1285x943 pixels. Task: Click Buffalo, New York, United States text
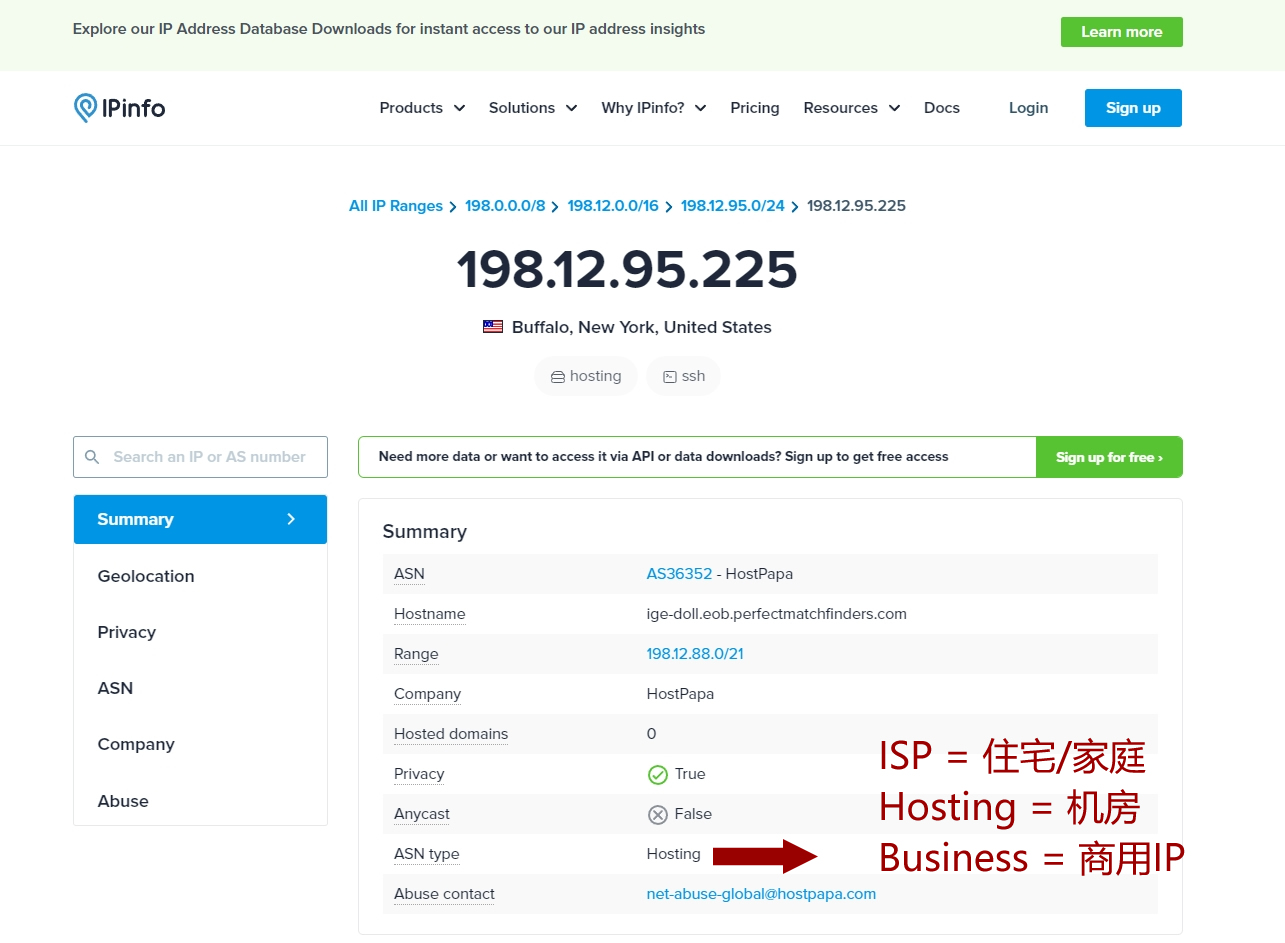(x=642, y=327)
